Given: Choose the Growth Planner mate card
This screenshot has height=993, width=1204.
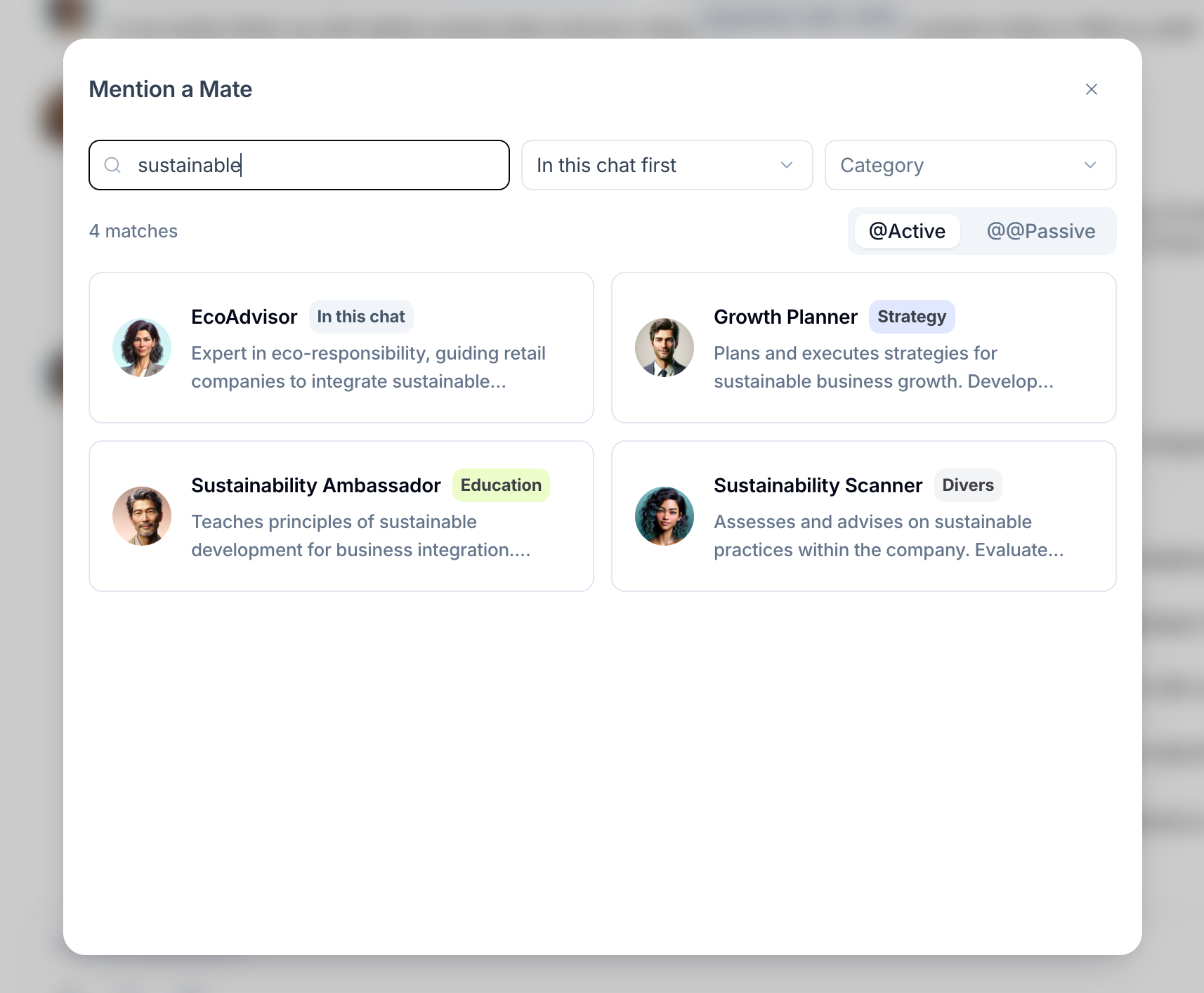Looking at the screenshot, I should click(864, 348).
